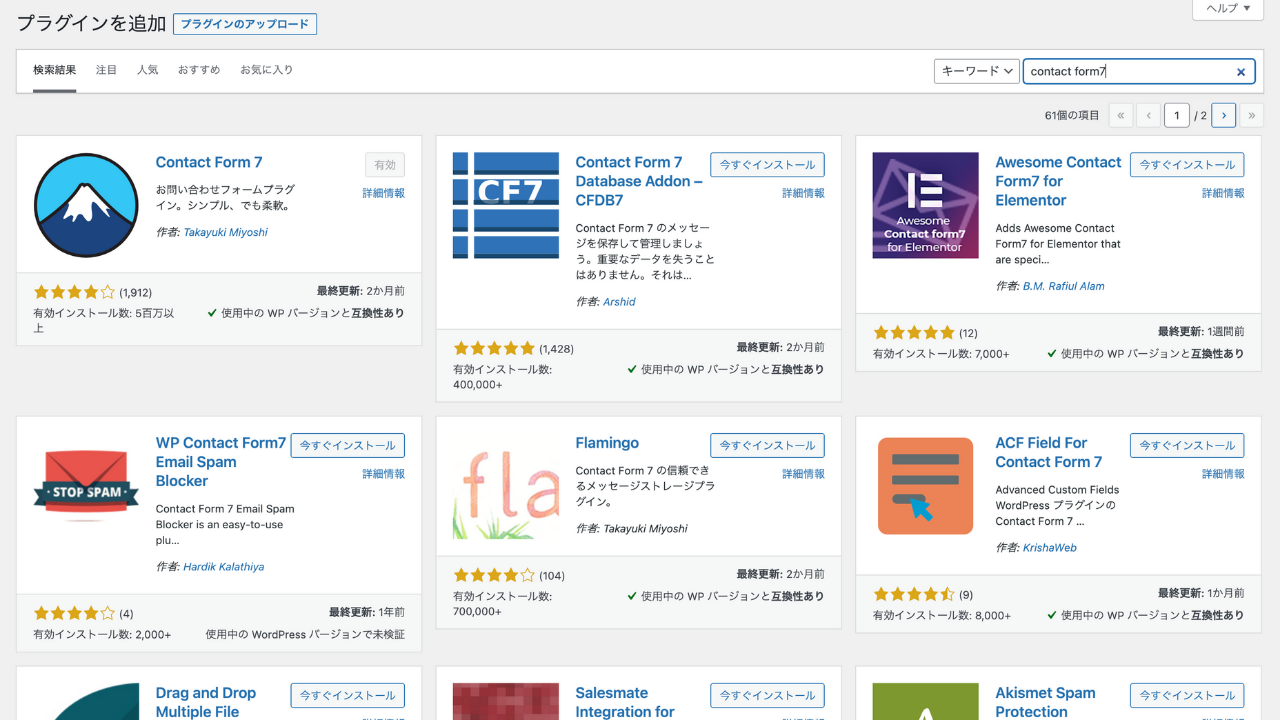Open author B.M. Rafiul Alam's link

1064,286
